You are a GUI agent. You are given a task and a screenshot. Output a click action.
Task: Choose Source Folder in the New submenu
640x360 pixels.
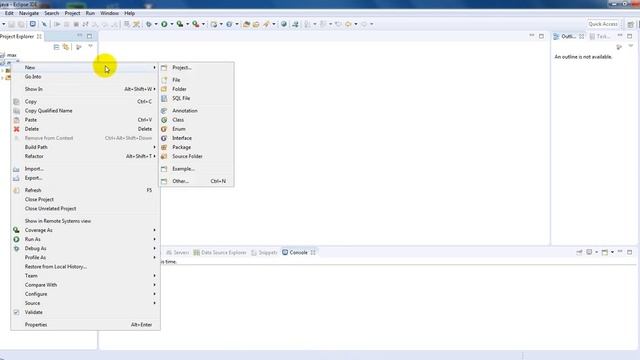[196, 156]
